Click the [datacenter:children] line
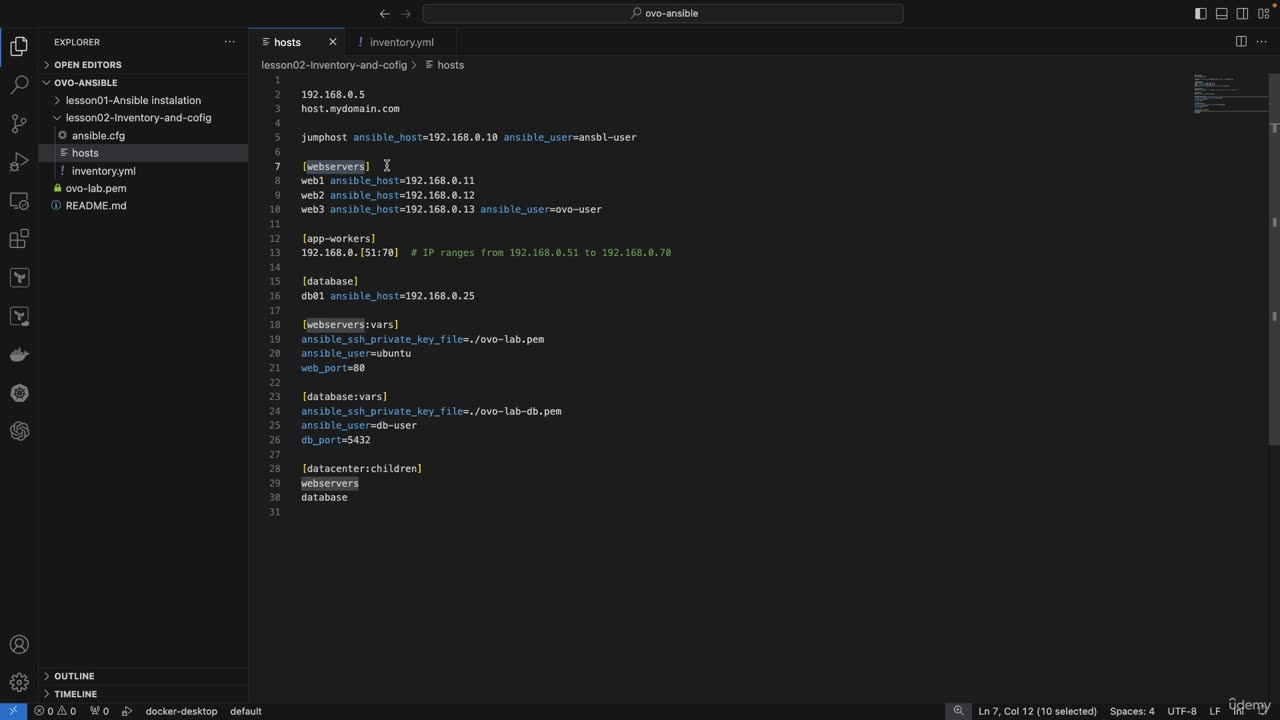This screenshot has height=720, width=1280. coord(361,468)
